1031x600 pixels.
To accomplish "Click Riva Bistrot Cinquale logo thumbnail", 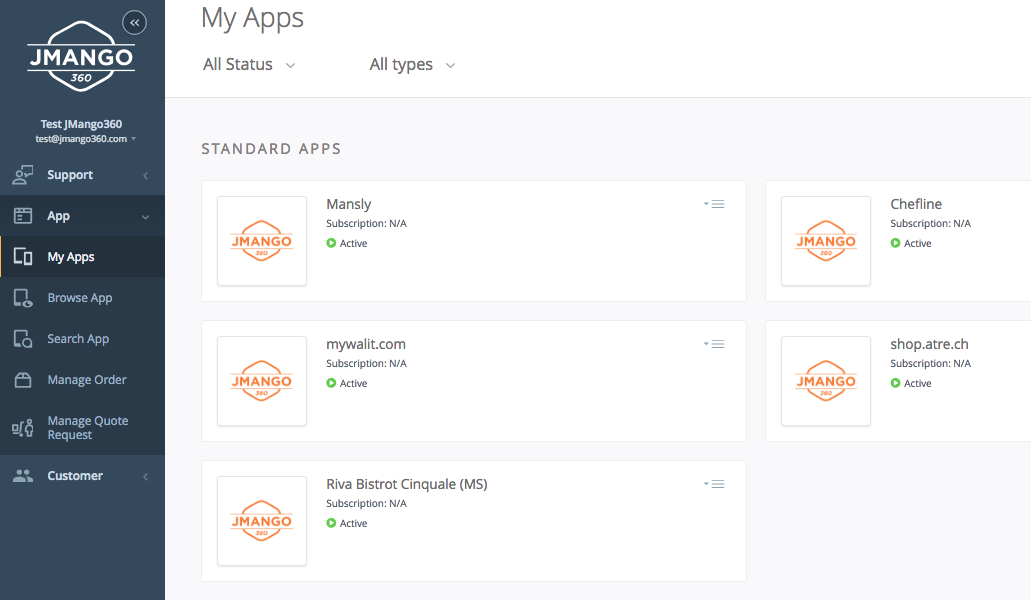I will click(262, 521).
